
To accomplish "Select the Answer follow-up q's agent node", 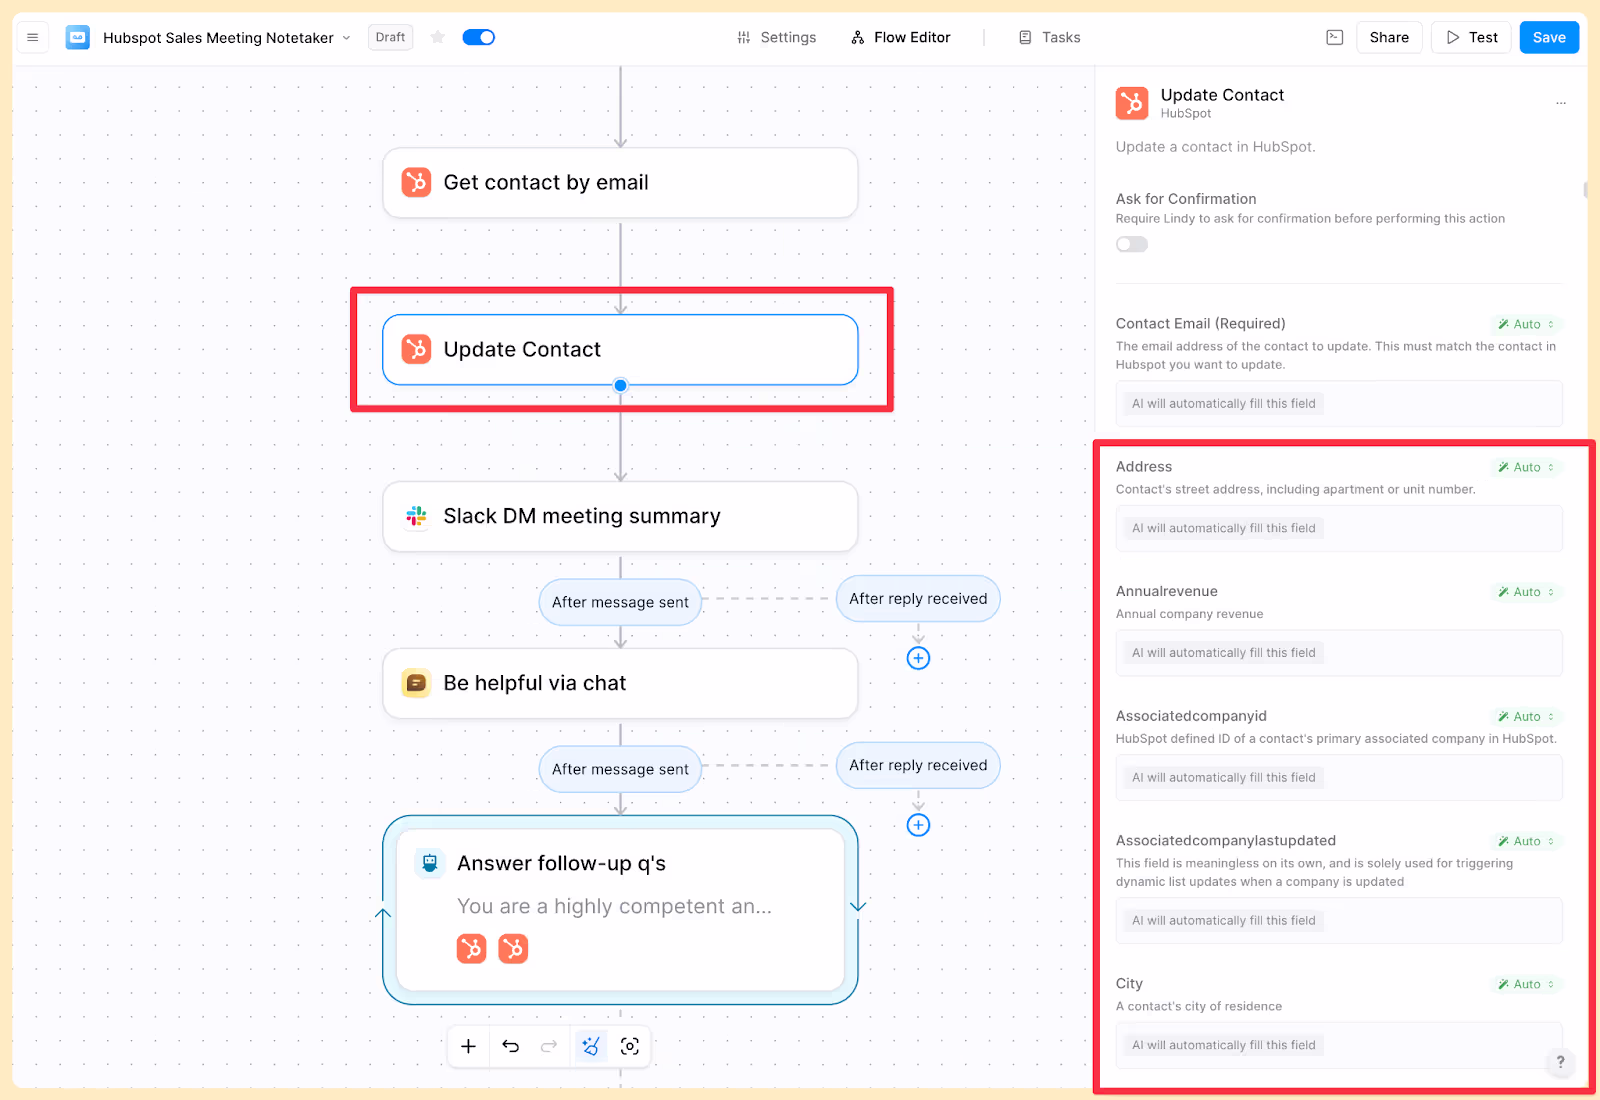I will pyautogui.click(x=620, y=910).
